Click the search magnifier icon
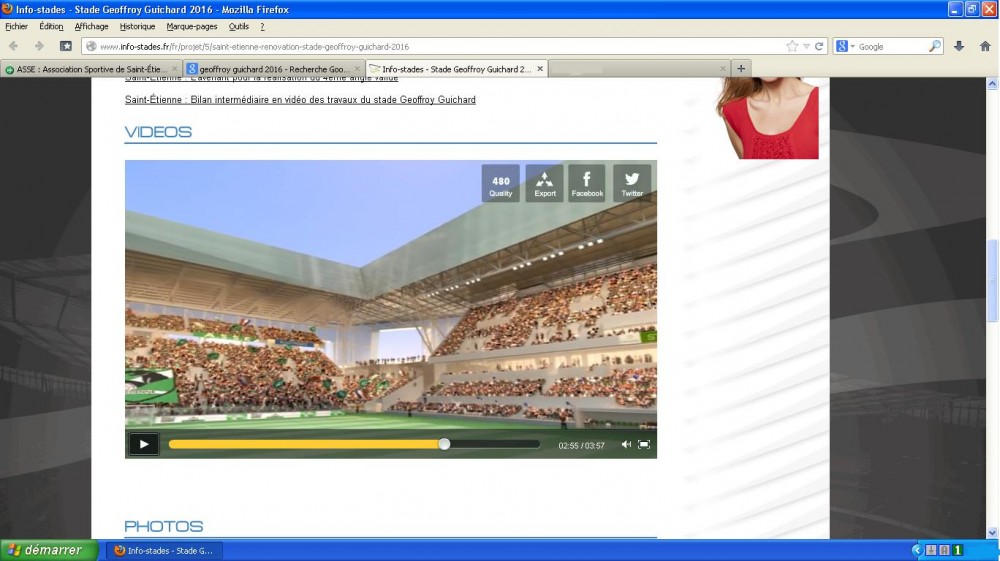The width and height of the screenshot is (1000, 561). (934, 46)
